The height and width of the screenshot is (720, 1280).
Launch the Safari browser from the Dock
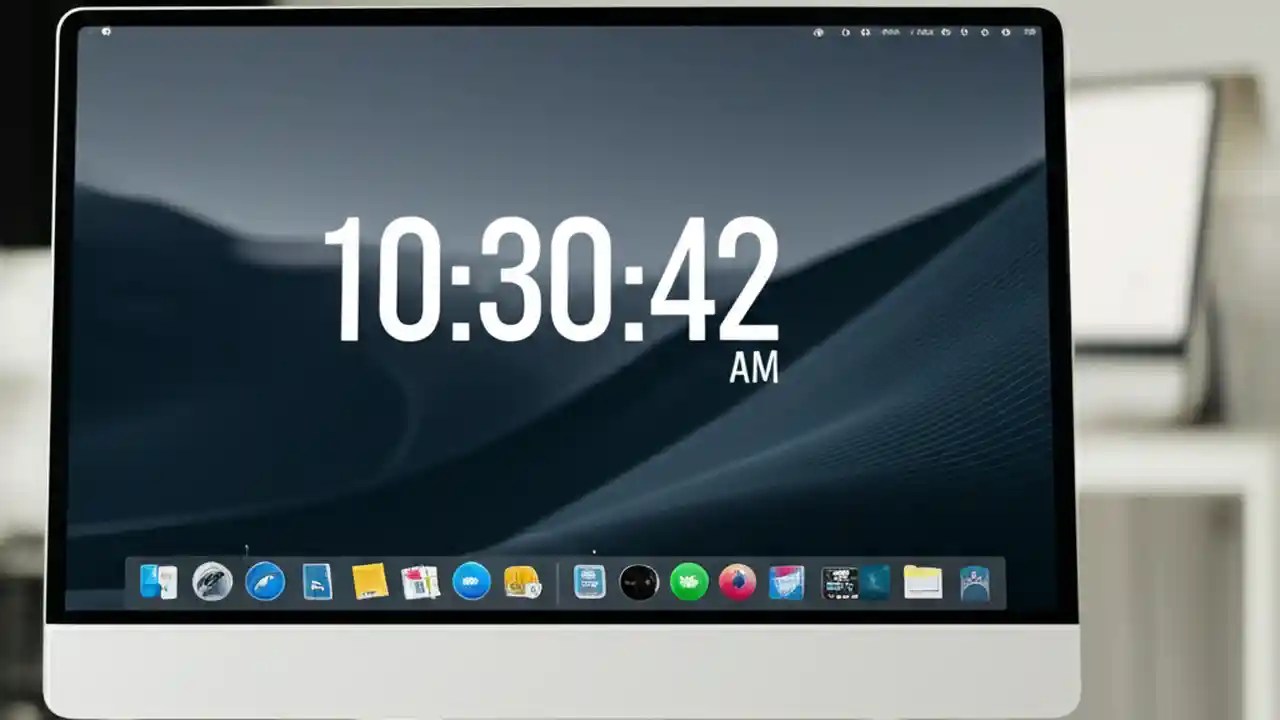point(263,580)
